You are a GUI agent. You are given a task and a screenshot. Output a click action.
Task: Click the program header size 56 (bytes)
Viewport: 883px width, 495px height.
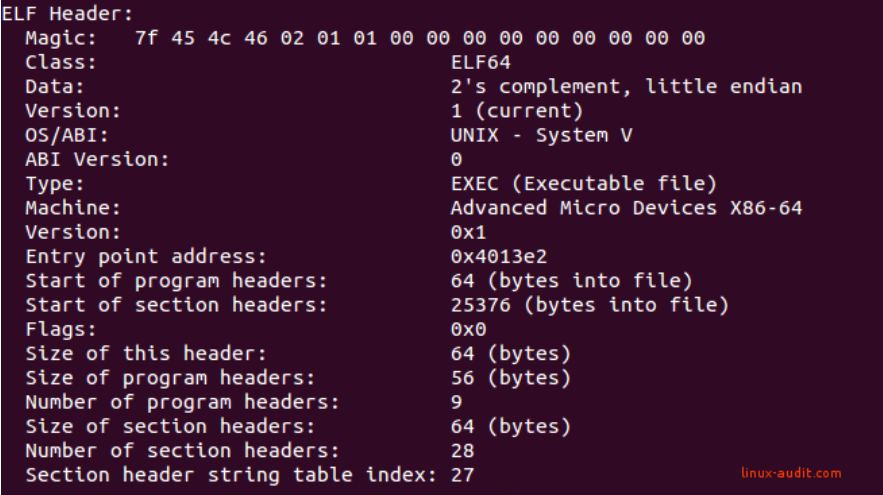pos(511,378)
